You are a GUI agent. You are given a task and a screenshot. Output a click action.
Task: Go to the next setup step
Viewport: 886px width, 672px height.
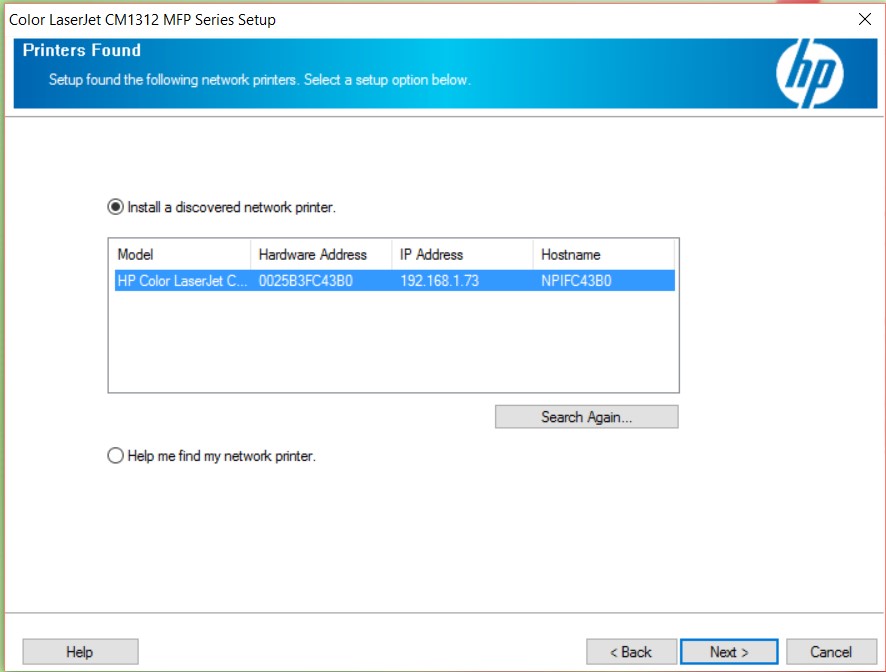click(x=729, y=652)
